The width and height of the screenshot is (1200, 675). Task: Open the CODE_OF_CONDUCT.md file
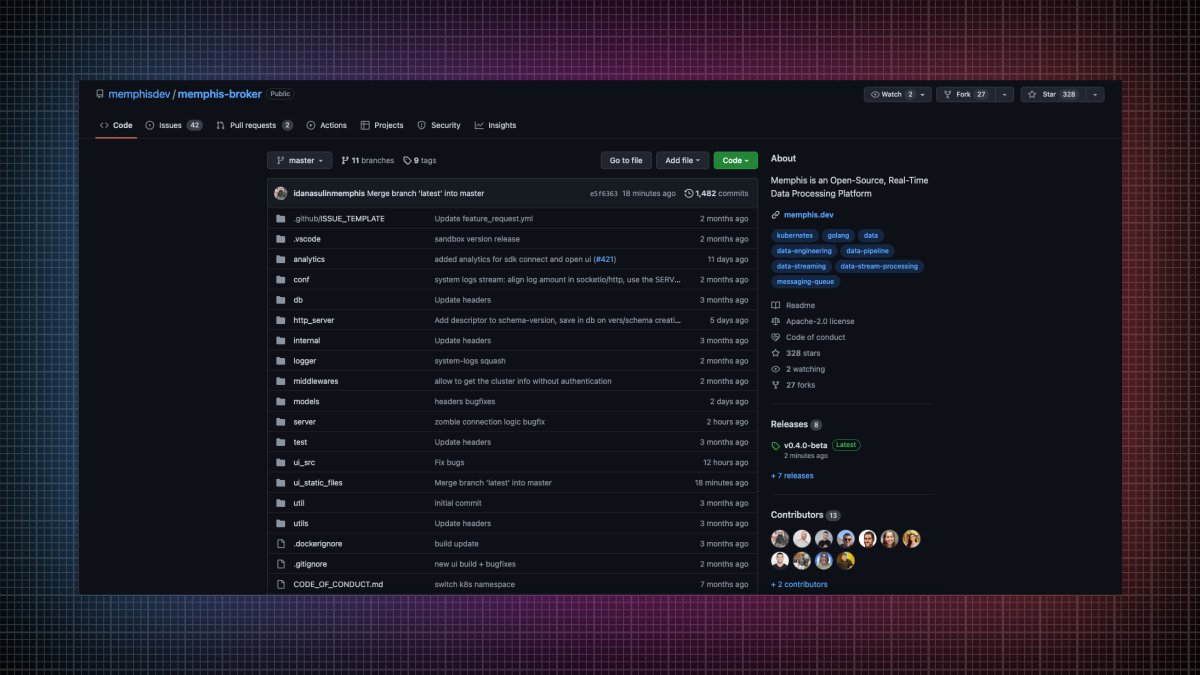tap(338, 584)
